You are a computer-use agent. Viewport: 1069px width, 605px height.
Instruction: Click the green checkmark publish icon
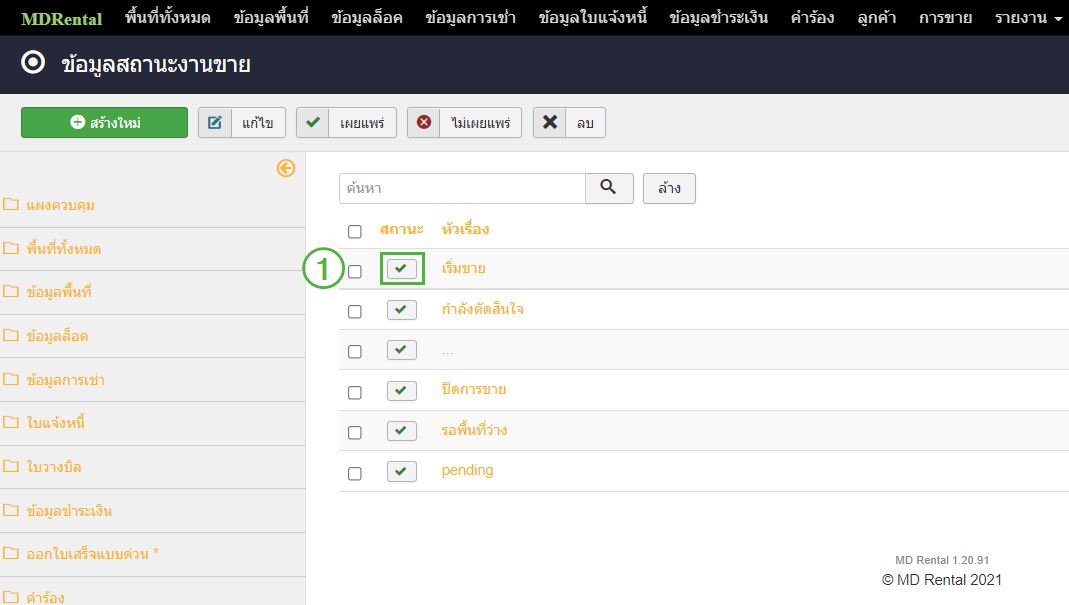pyautogui.click(x=313, y=123)
